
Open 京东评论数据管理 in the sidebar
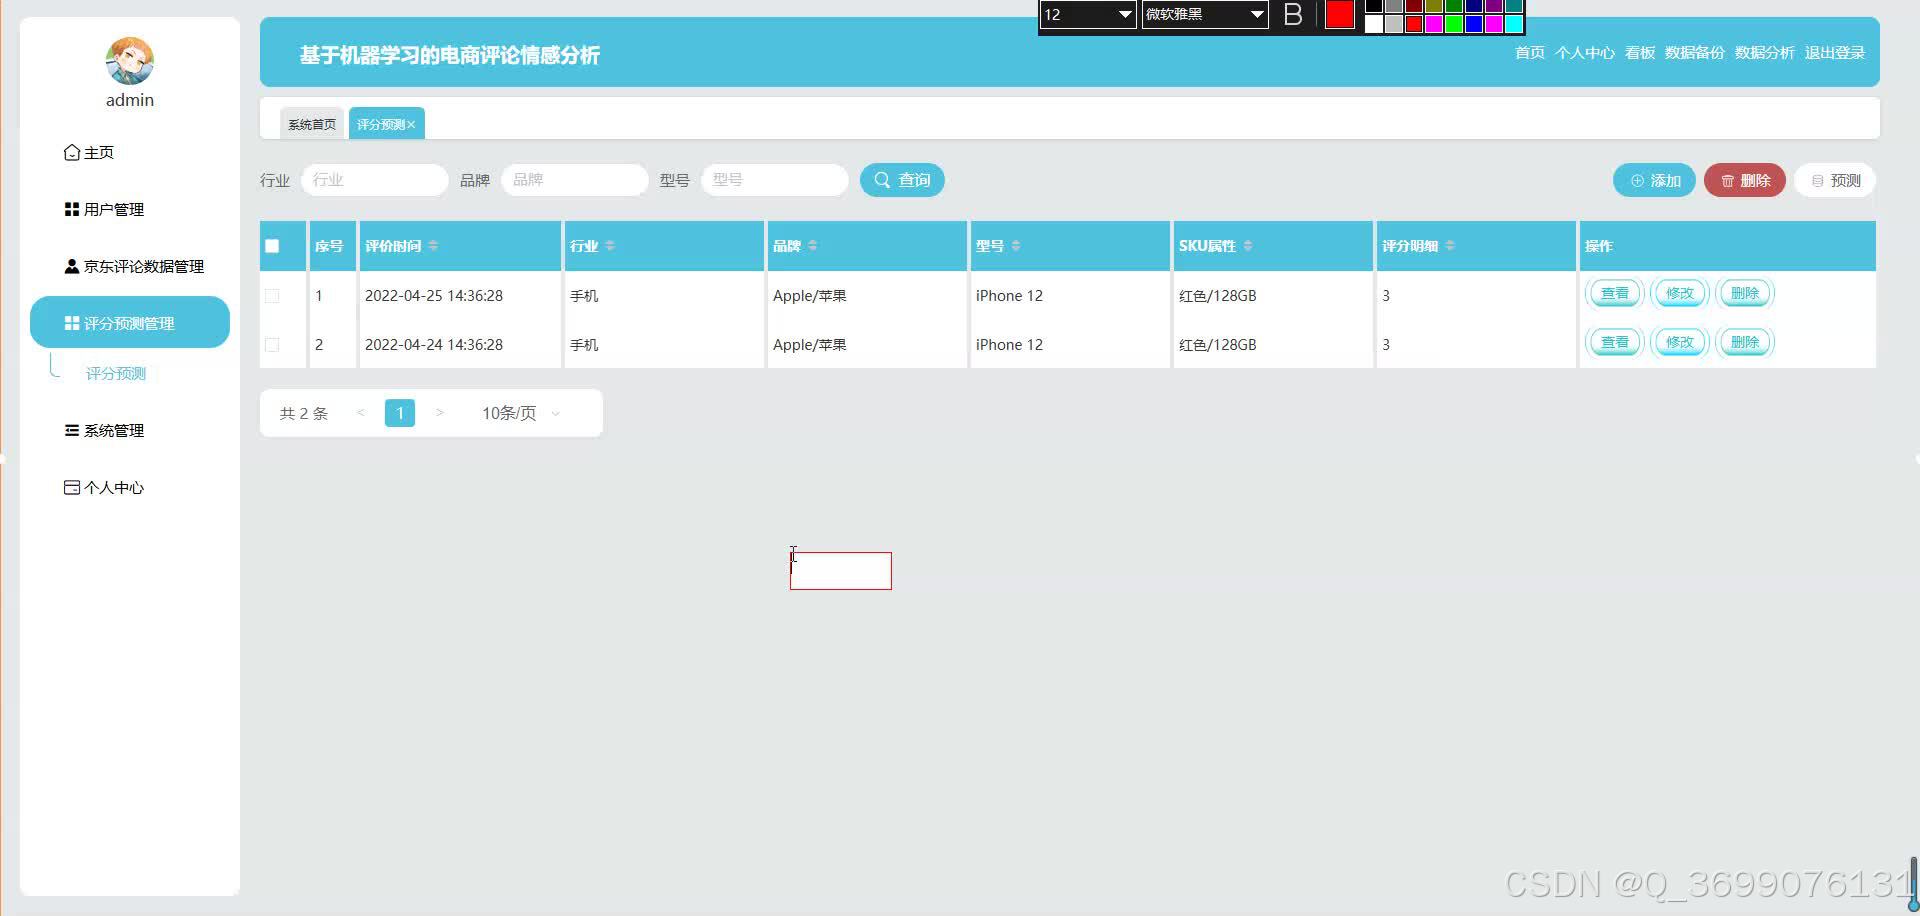coord(134,266)
